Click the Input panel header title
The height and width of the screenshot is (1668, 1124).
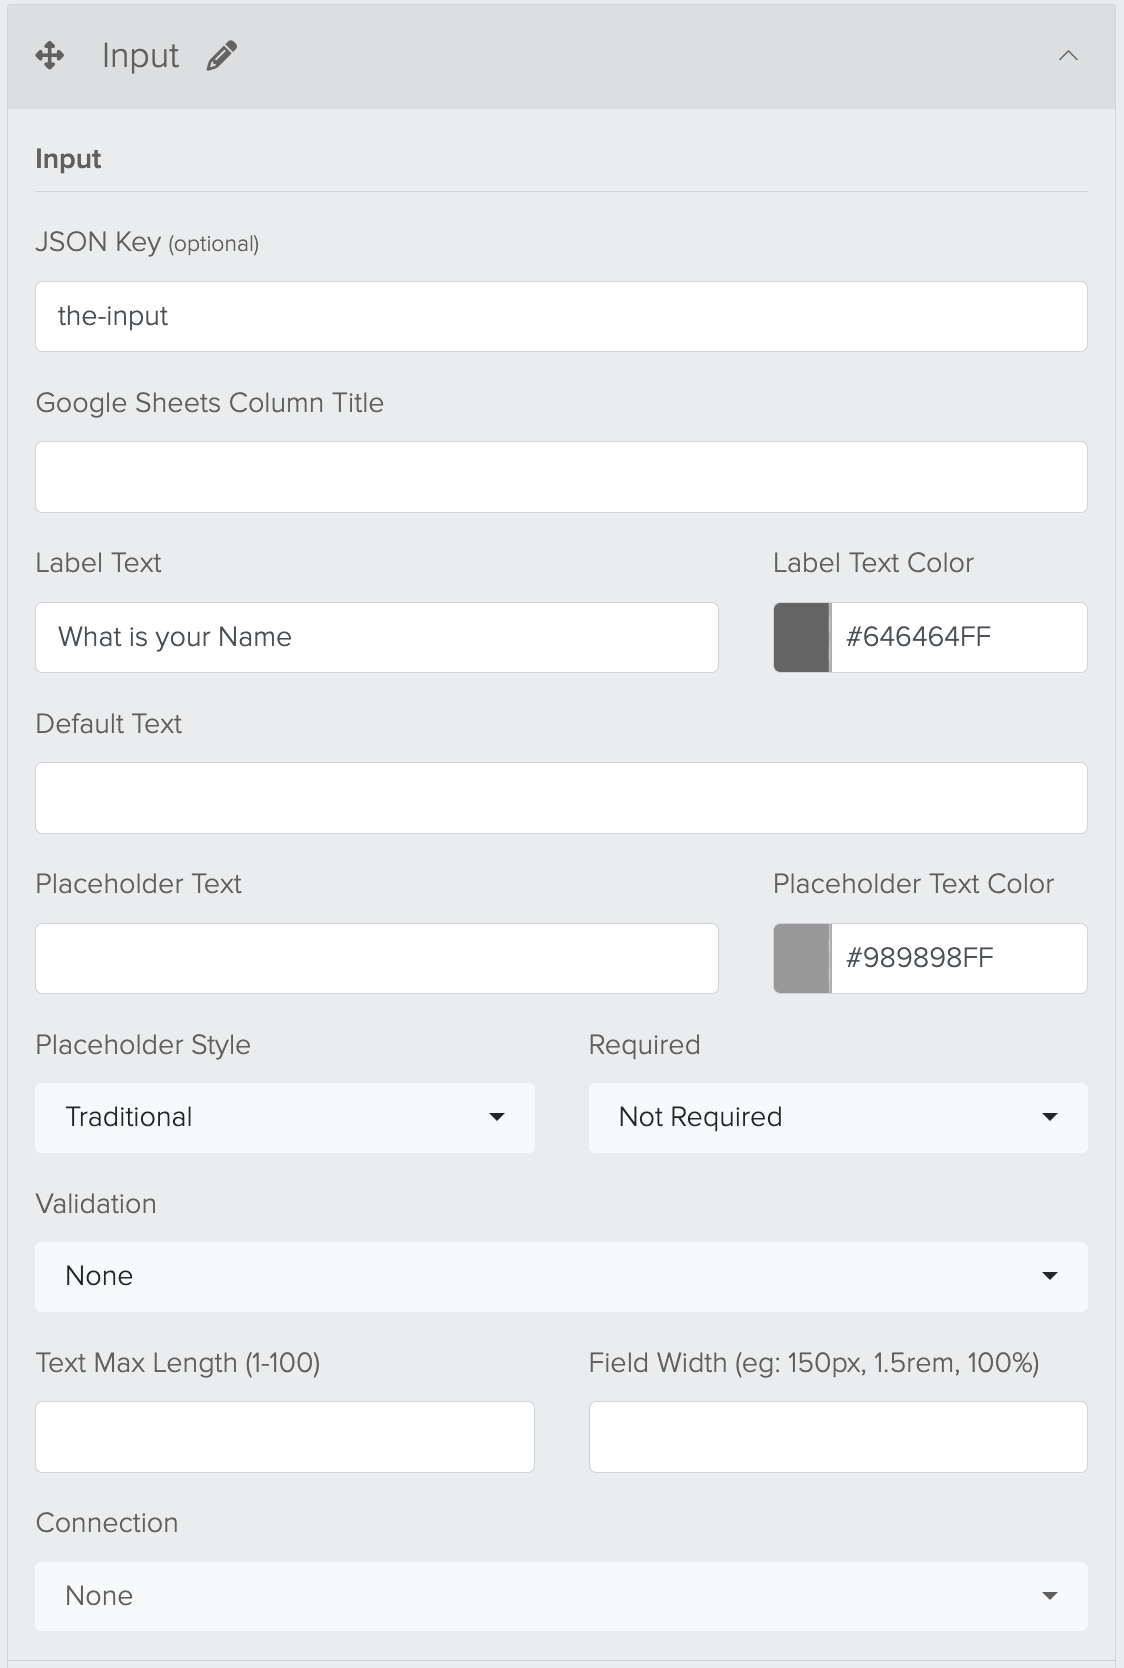click(x=140, y=56)
